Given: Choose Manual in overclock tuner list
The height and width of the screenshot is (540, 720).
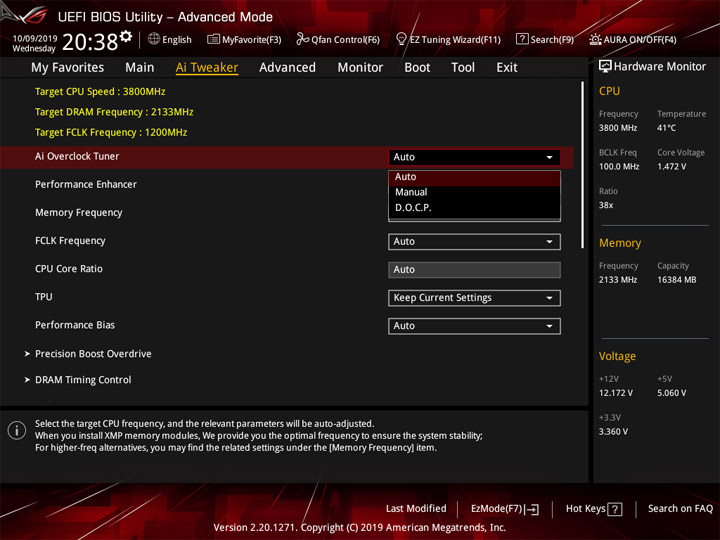Looking at the screenshot, I should point(474,192).
